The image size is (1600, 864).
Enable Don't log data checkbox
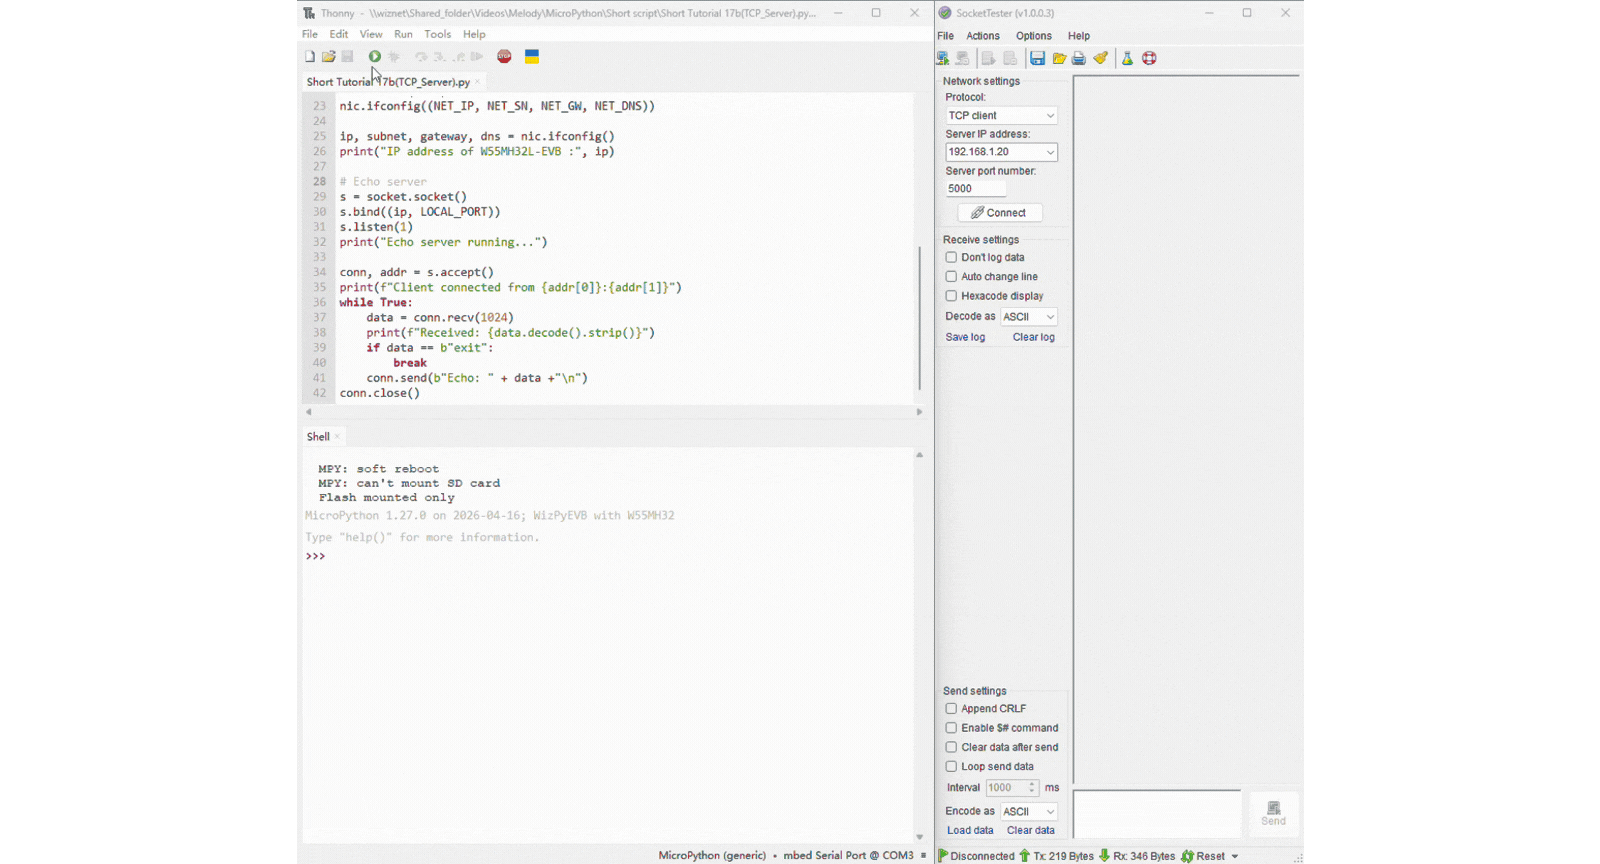[951, 257]
